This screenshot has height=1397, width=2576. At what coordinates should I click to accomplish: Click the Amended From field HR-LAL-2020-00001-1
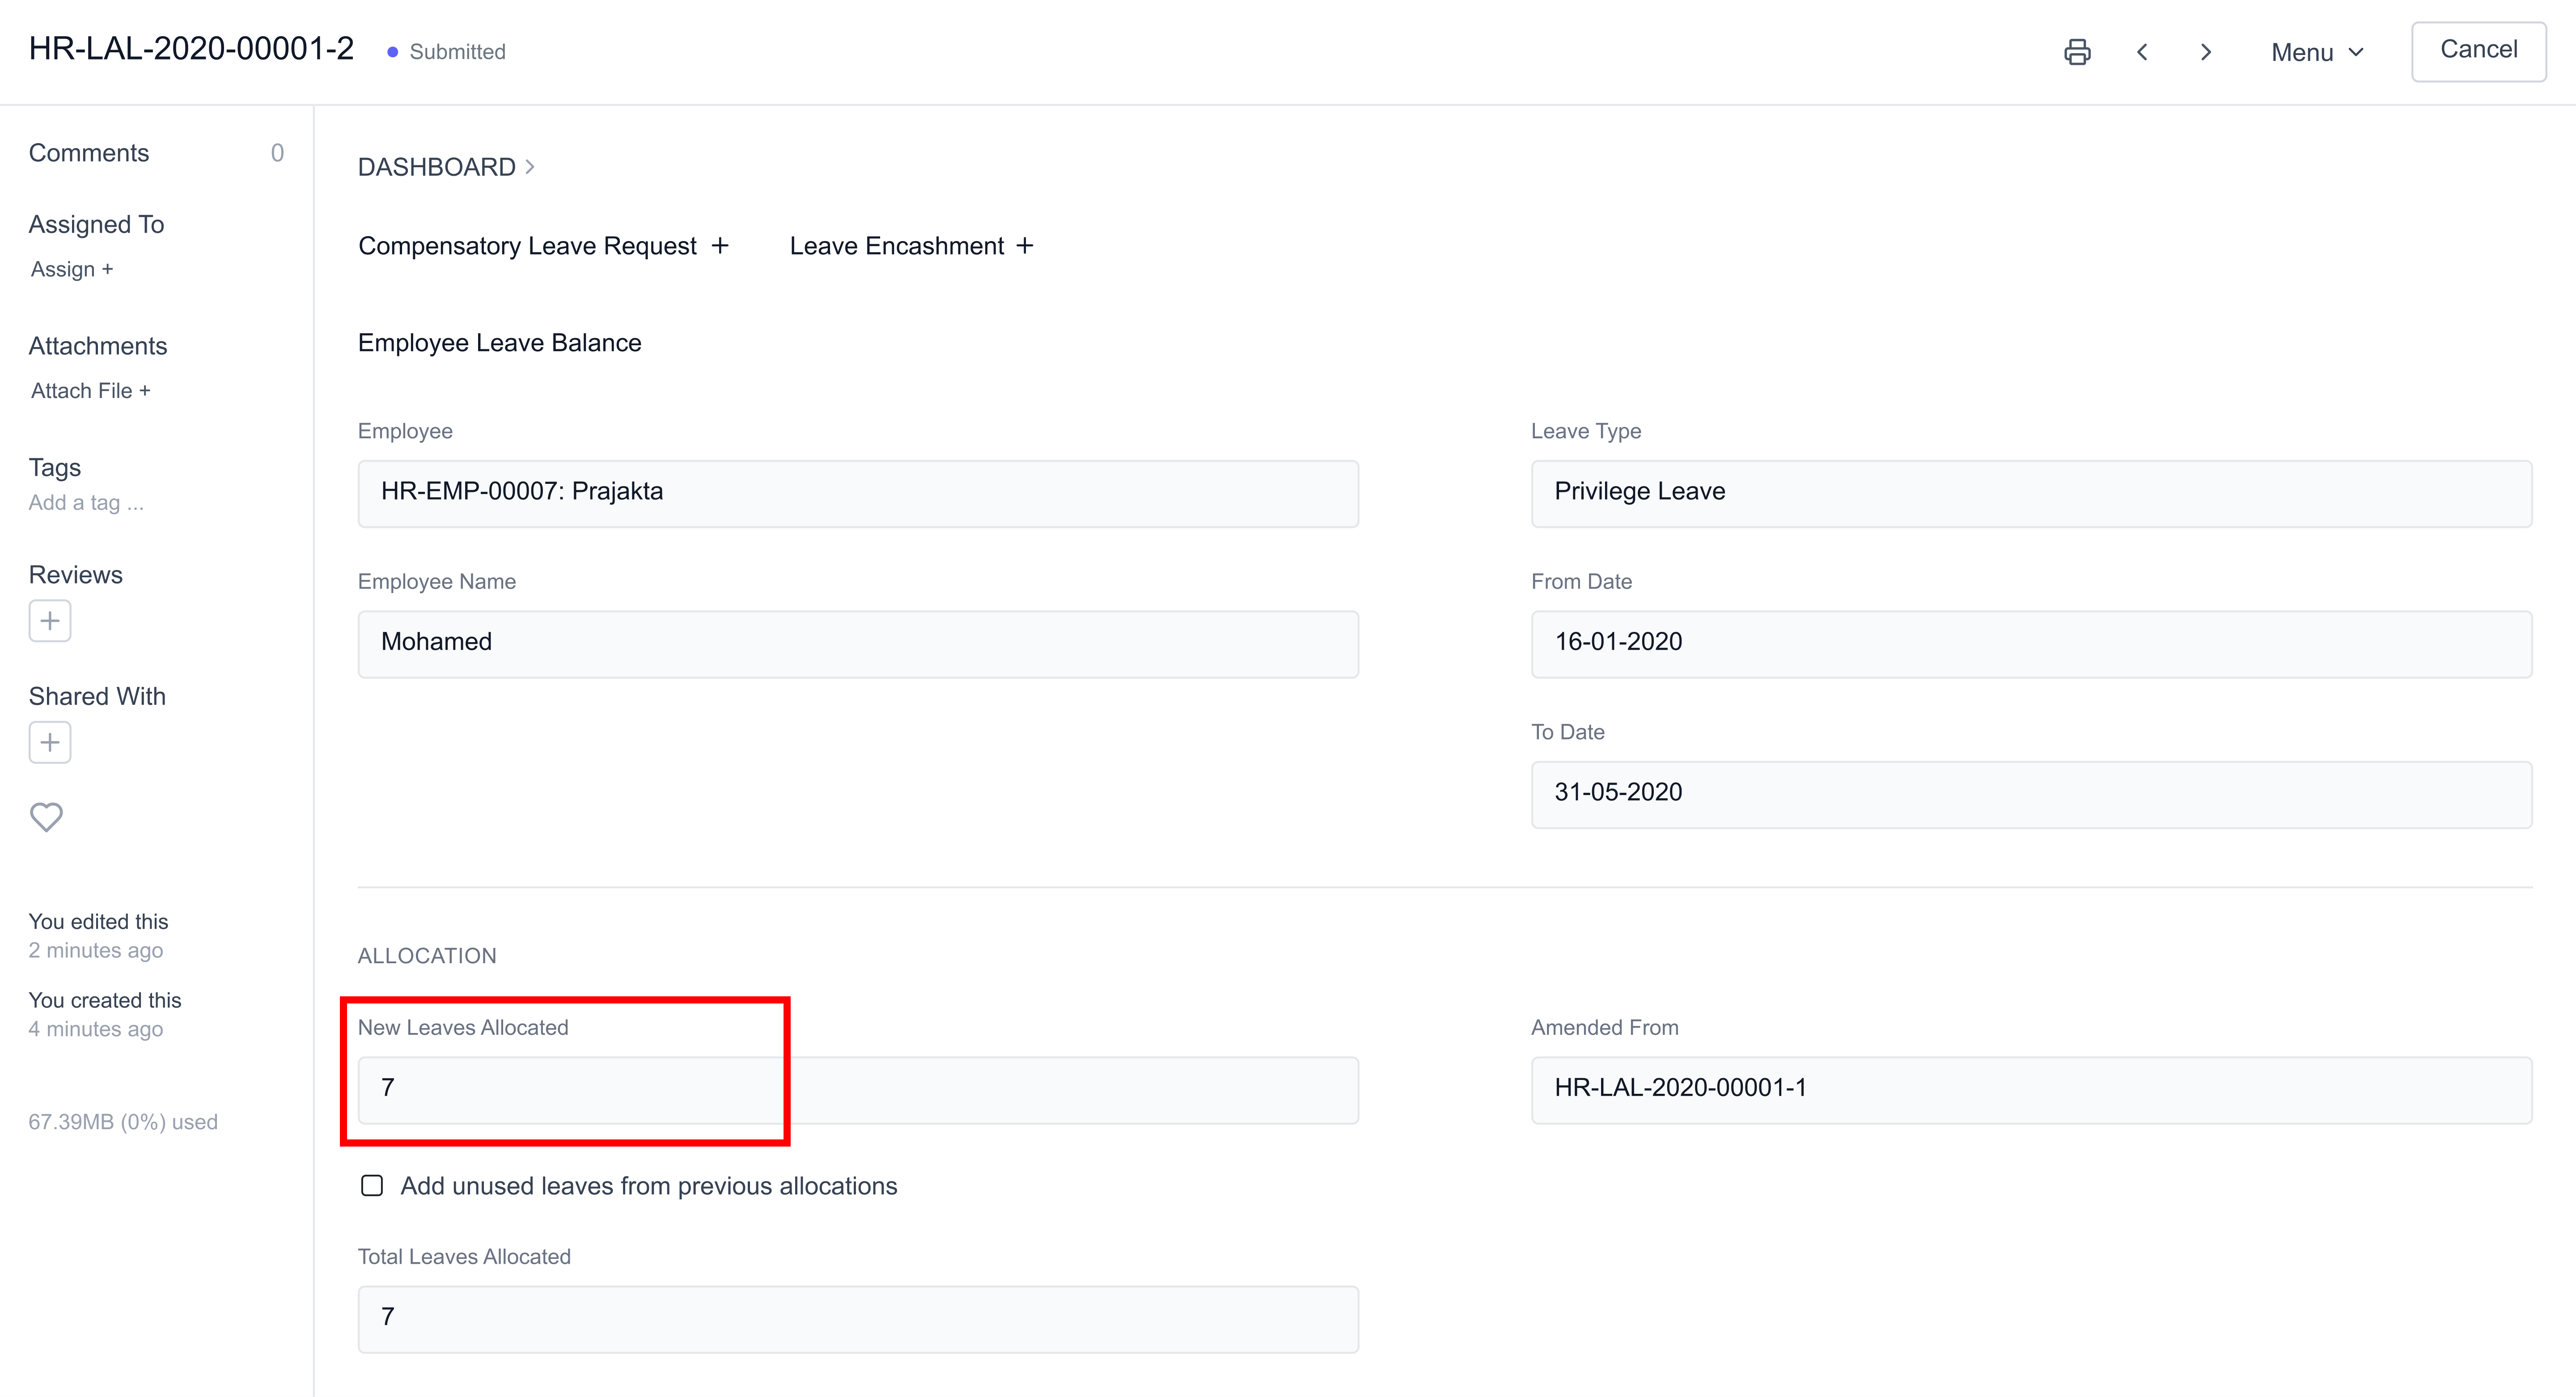(2030, 1089)
